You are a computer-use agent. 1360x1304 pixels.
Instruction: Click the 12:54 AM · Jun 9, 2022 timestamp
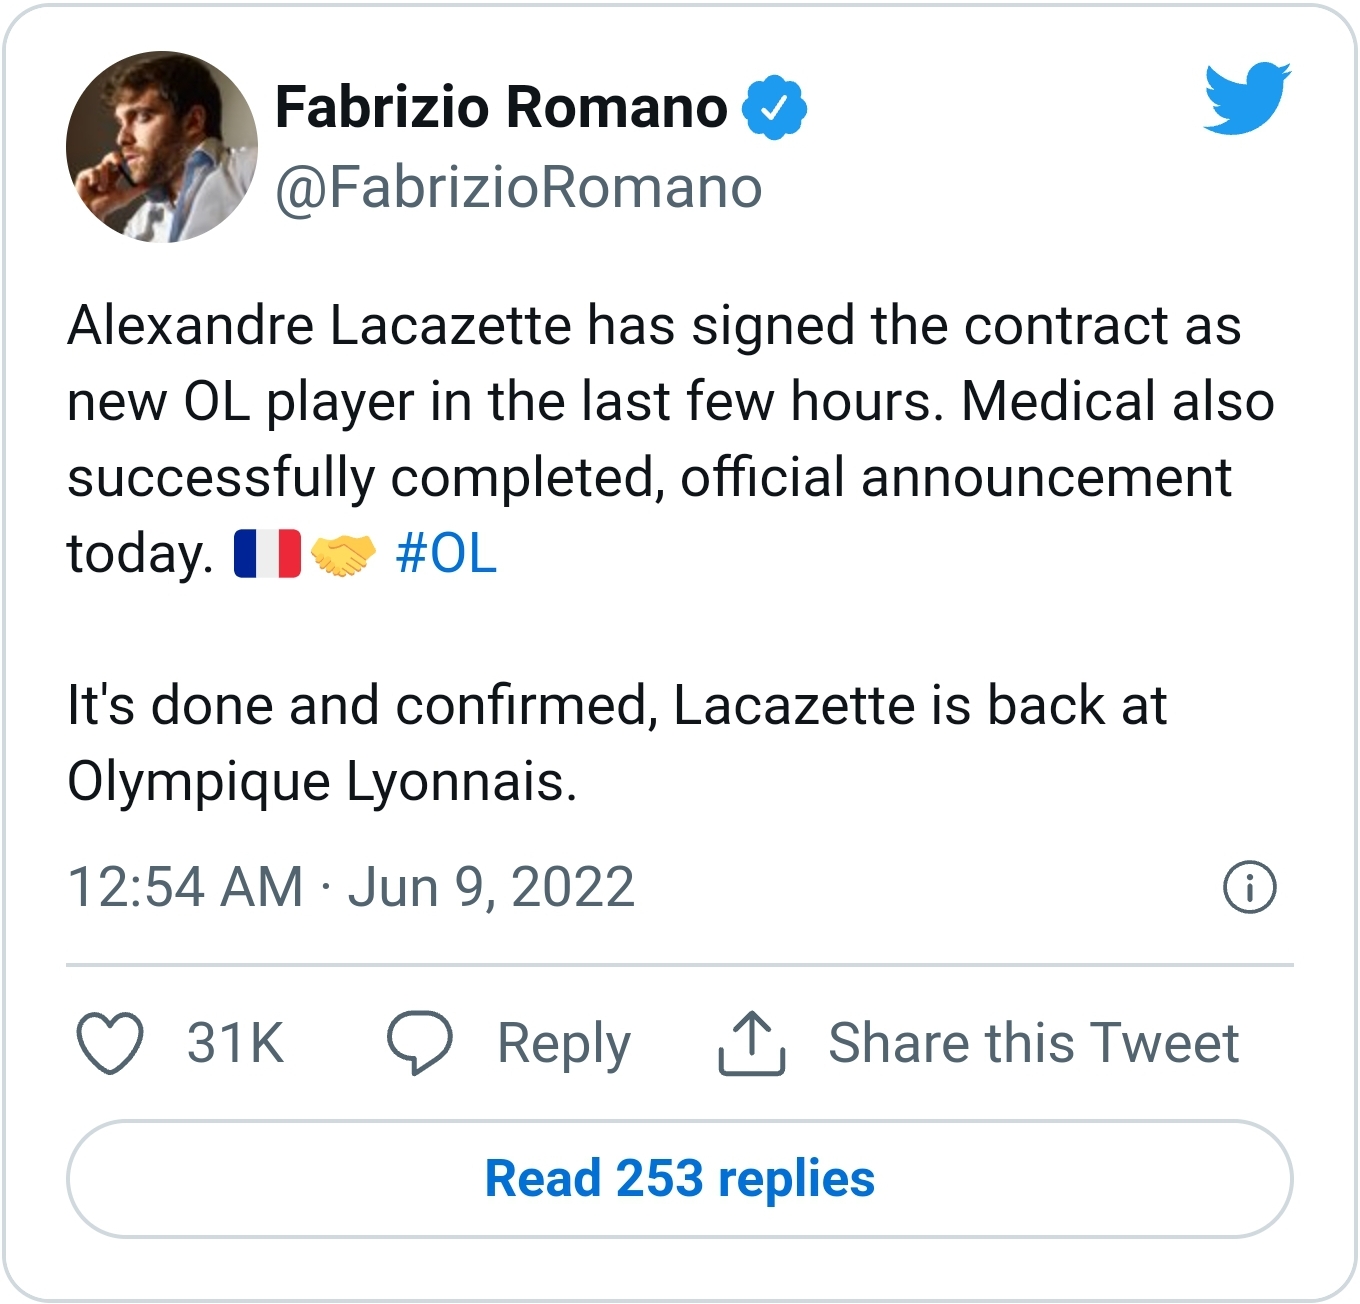(351, 887)
